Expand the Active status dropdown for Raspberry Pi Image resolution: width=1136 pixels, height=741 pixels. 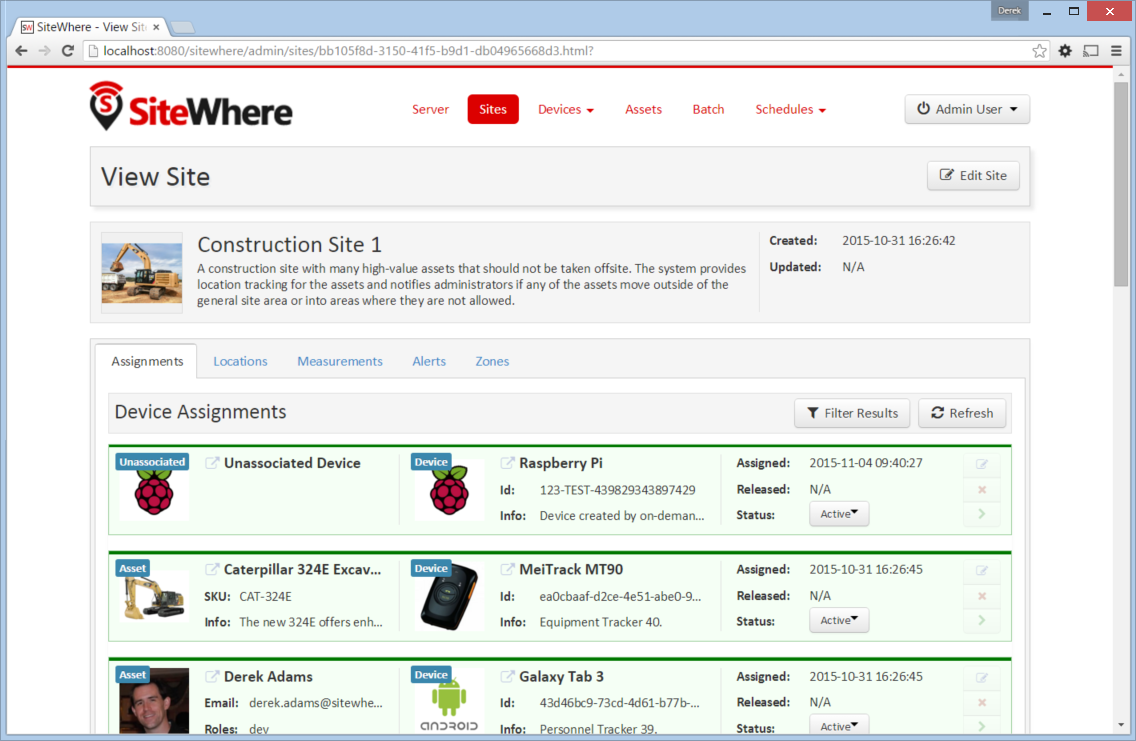pos(839,514)
